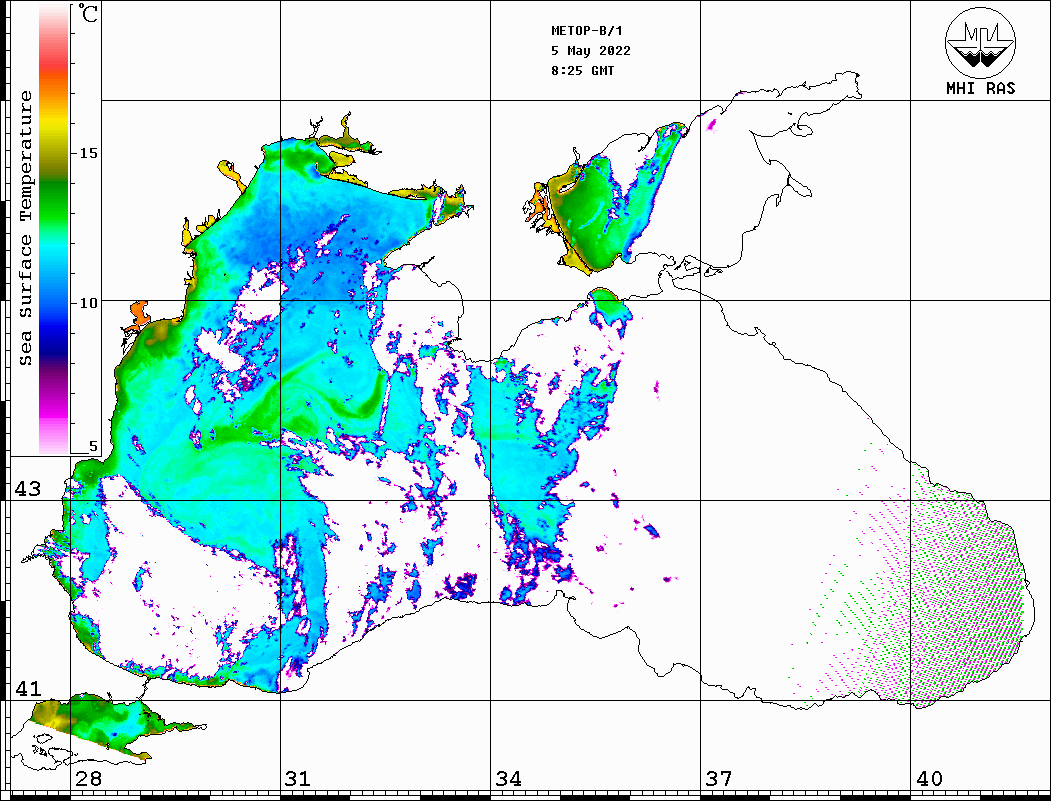Click latitude label 41
1051x801 pixels.
coord(28,688)
